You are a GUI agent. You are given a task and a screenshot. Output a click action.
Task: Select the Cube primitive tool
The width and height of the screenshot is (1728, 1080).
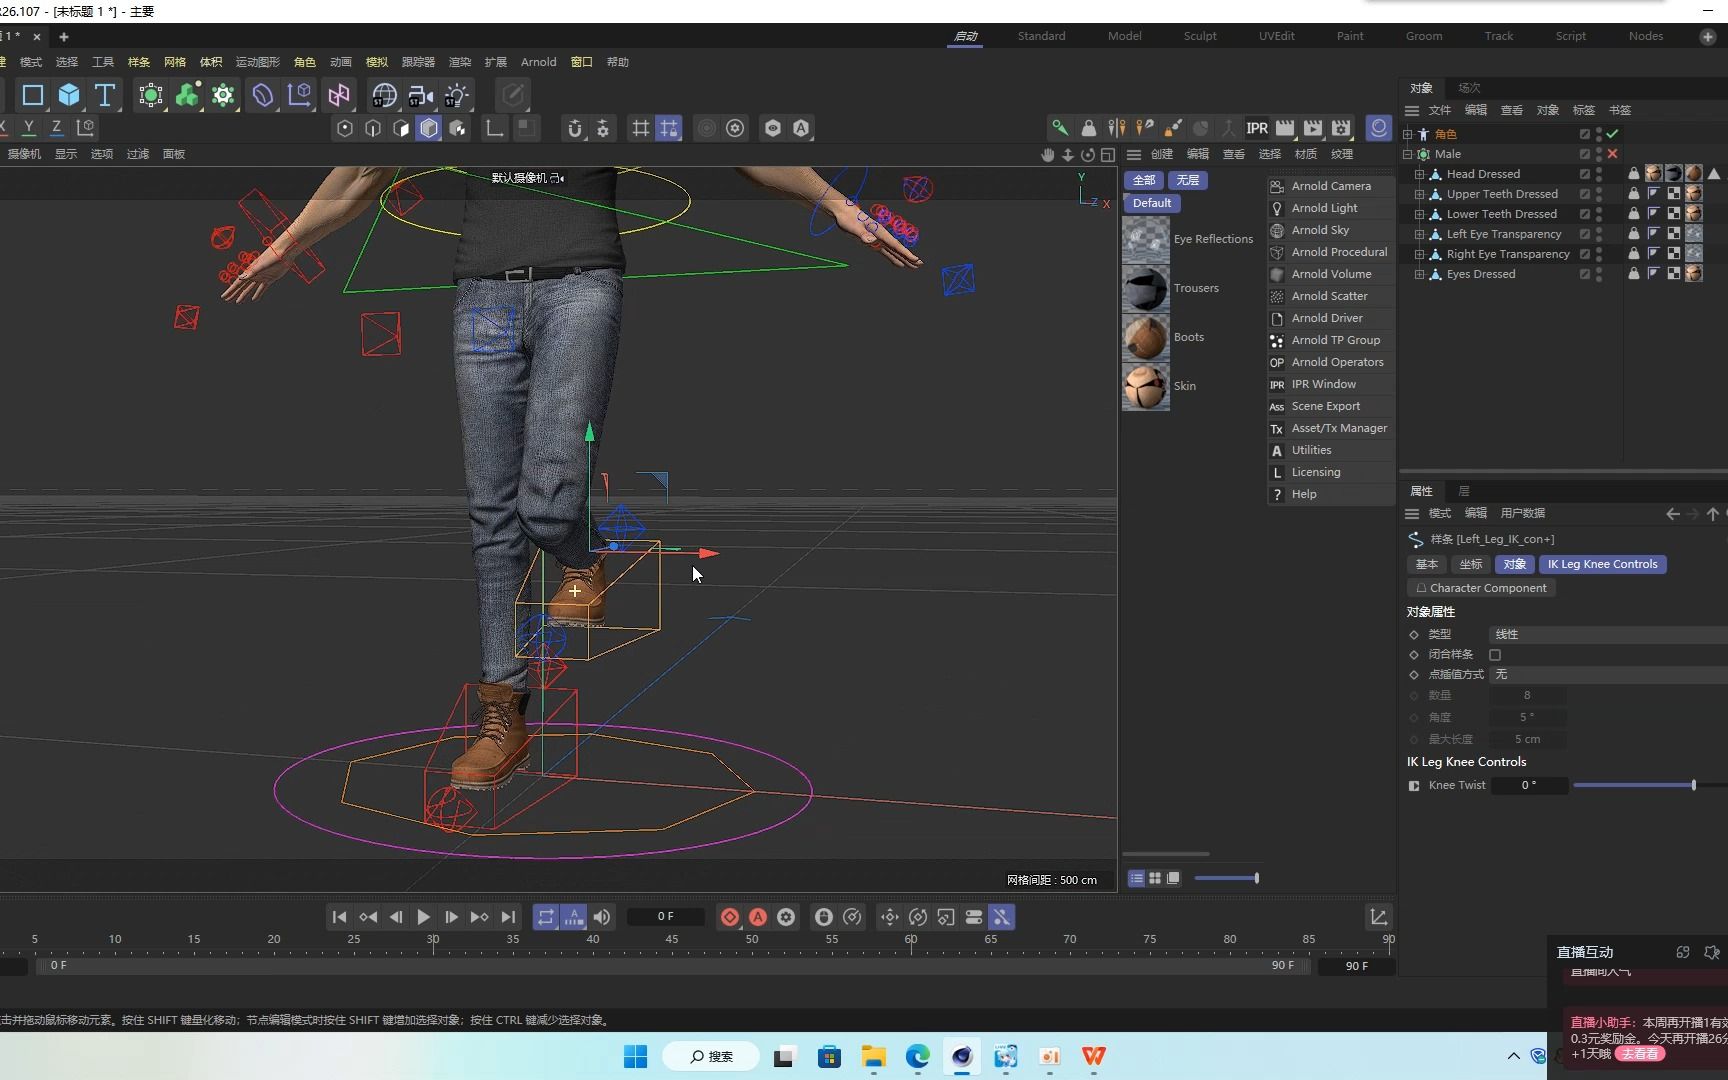pos(69,95)
